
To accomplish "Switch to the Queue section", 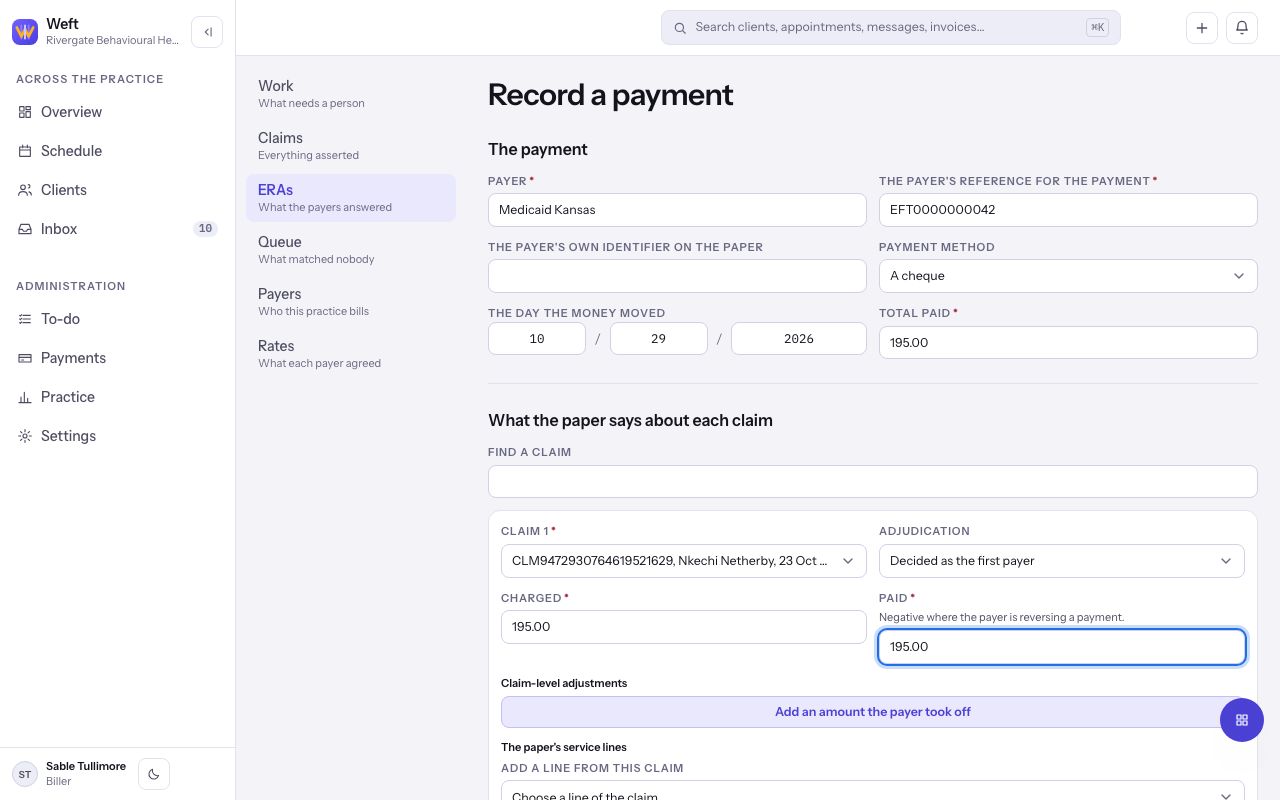I will click(351, 250).
